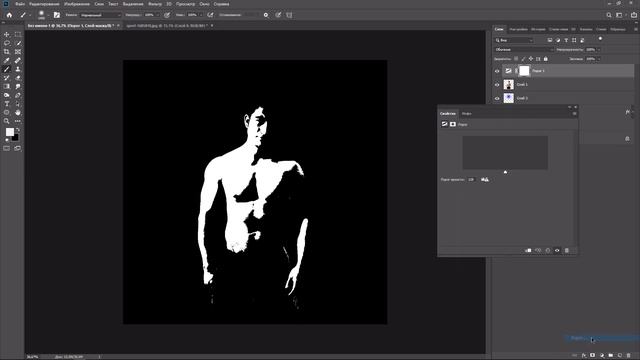640x360 pixels.
Task: Select the Hand tool
Action: pyautogui.click(x=18, y=112)
